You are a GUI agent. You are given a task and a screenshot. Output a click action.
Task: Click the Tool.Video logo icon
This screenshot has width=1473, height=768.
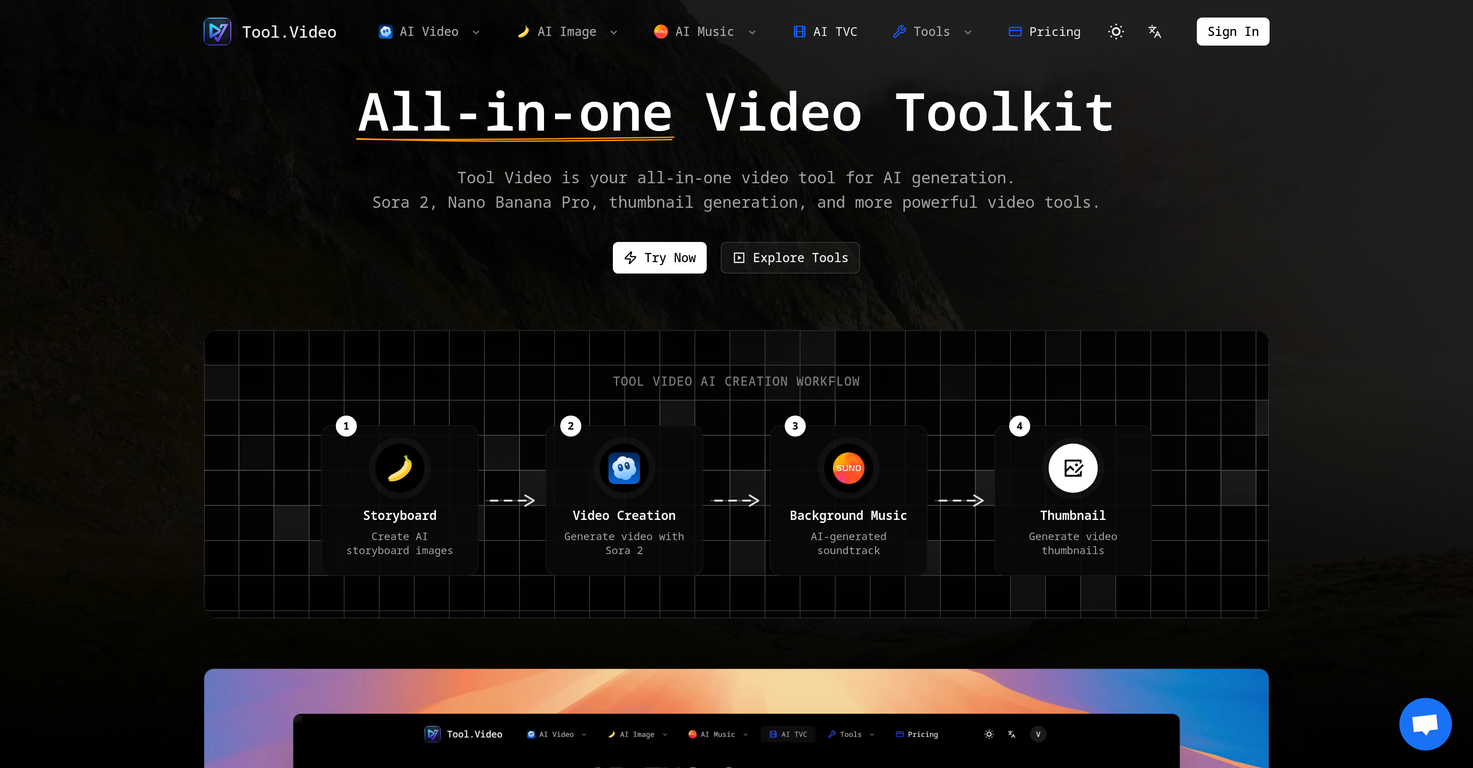point(216,31)
